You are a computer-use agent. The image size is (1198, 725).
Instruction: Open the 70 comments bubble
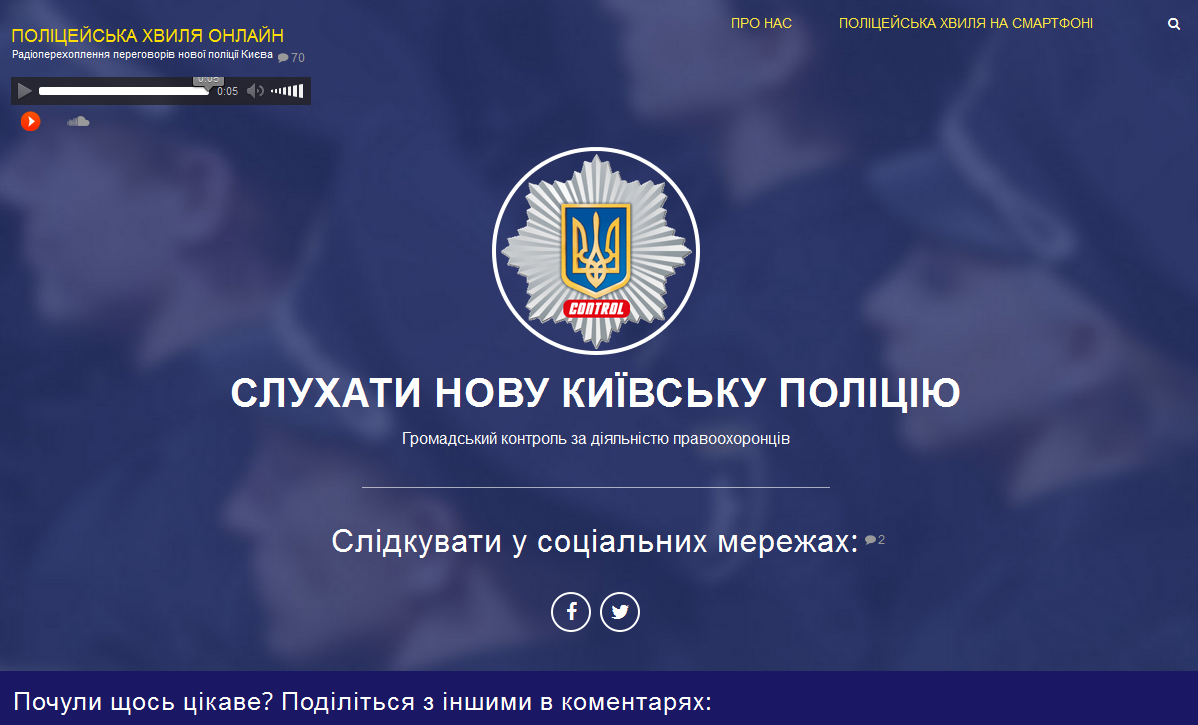coord(291,57)
